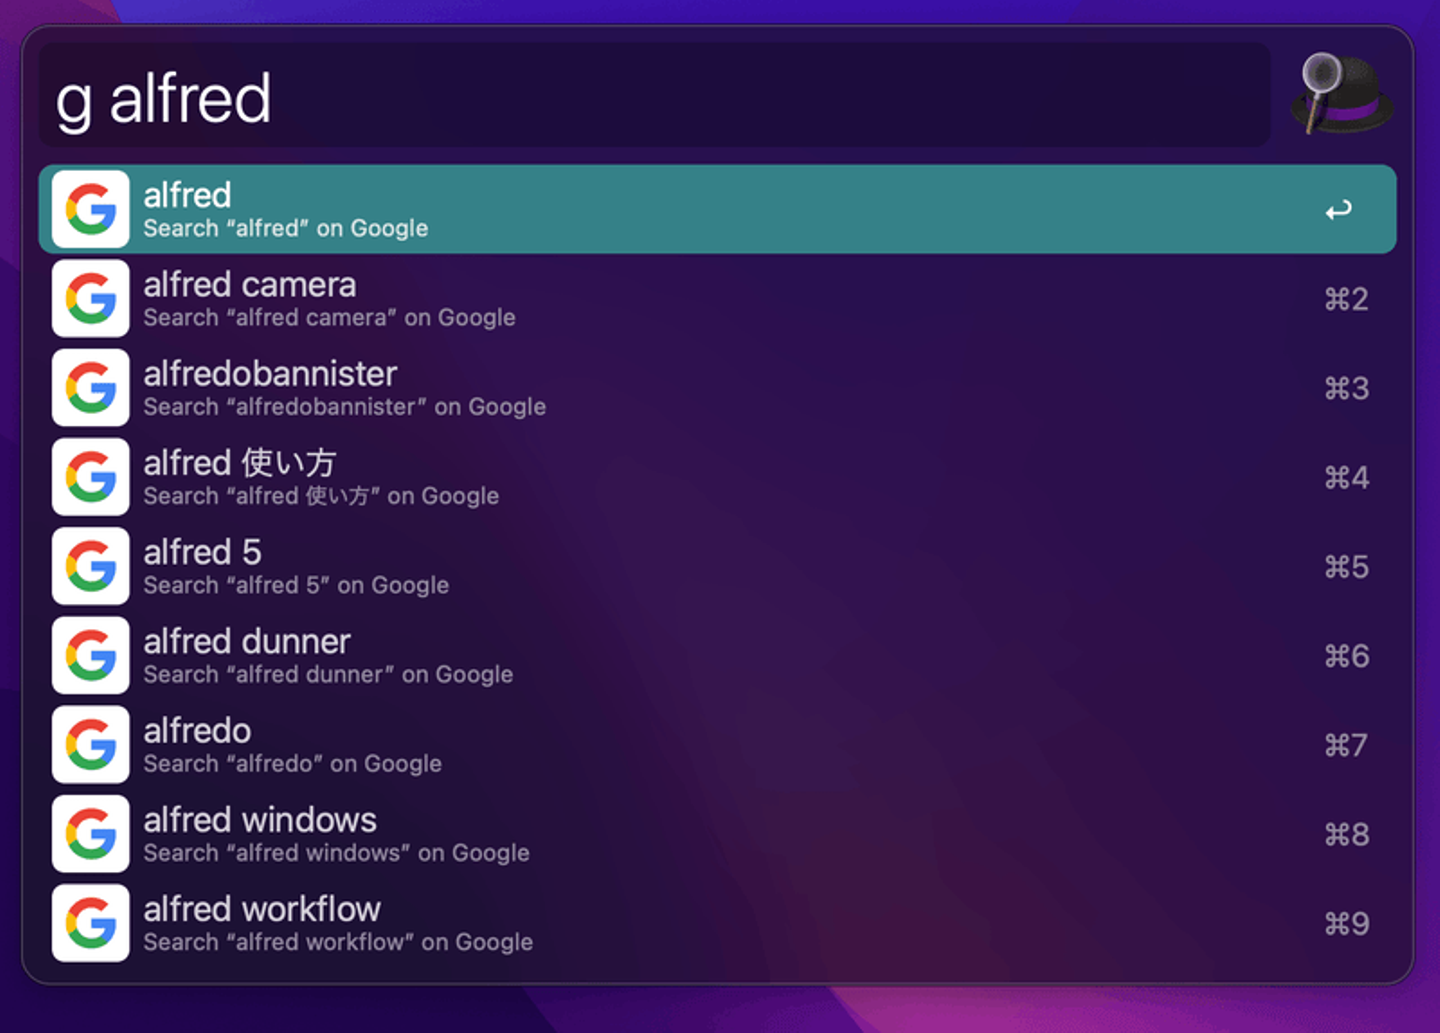
Task: Click subtitle 'Search “alfredo” on Google'
Action: click(x=293, y=764)
